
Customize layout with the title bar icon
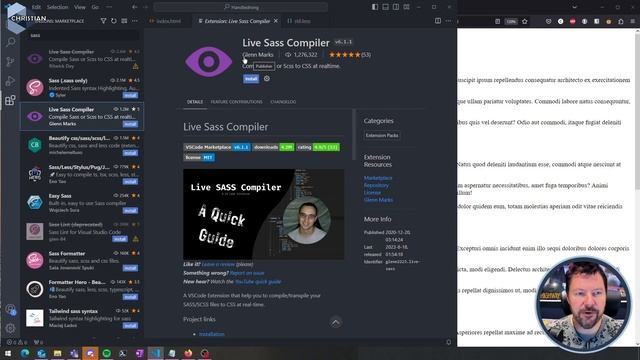point(407,7)
